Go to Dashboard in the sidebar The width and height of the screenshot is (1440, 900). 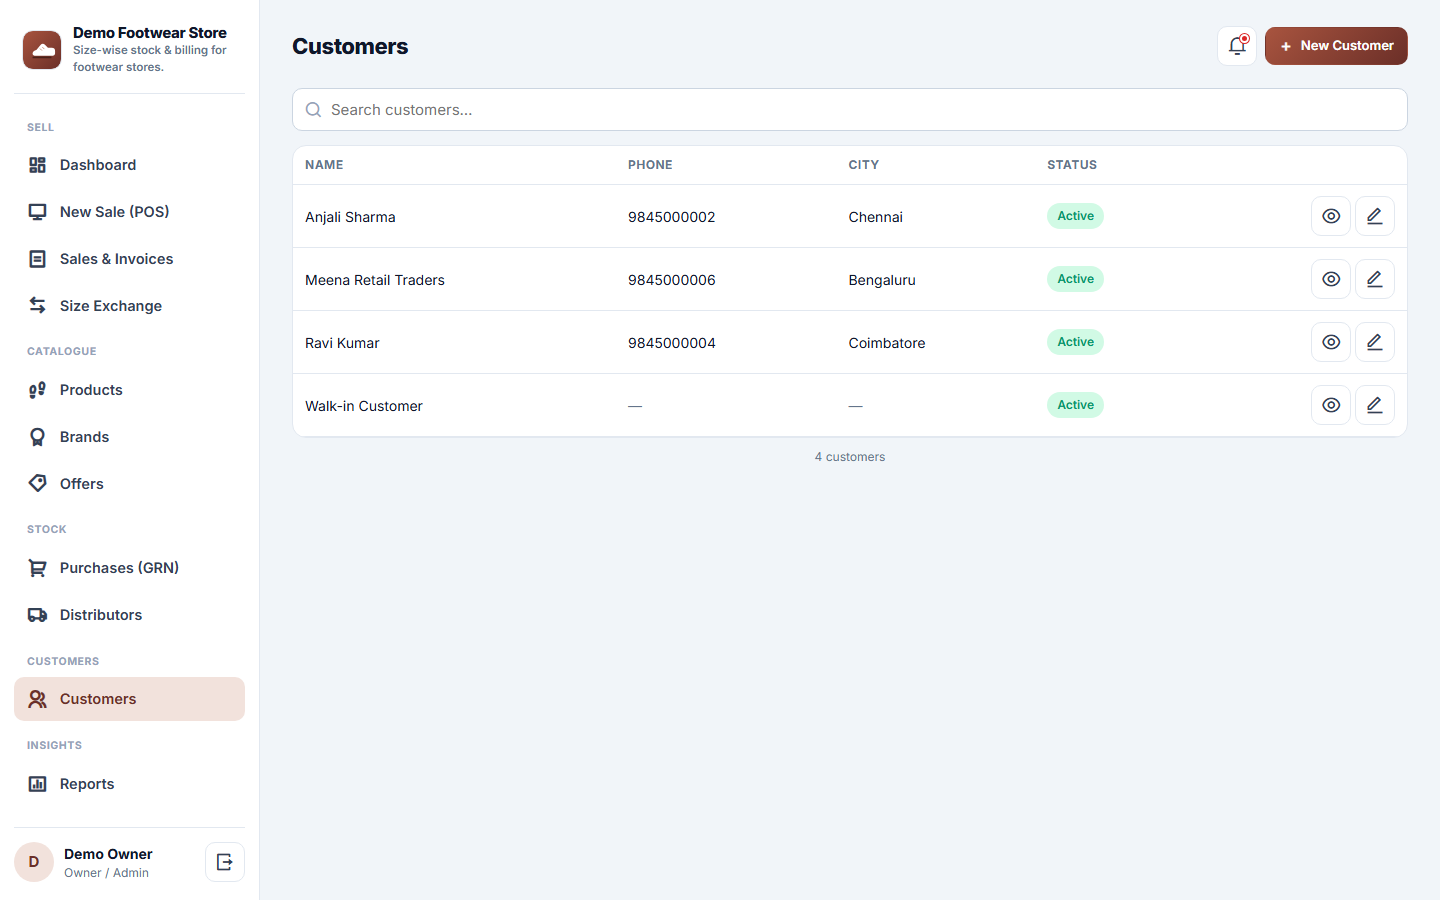point(129,165)
